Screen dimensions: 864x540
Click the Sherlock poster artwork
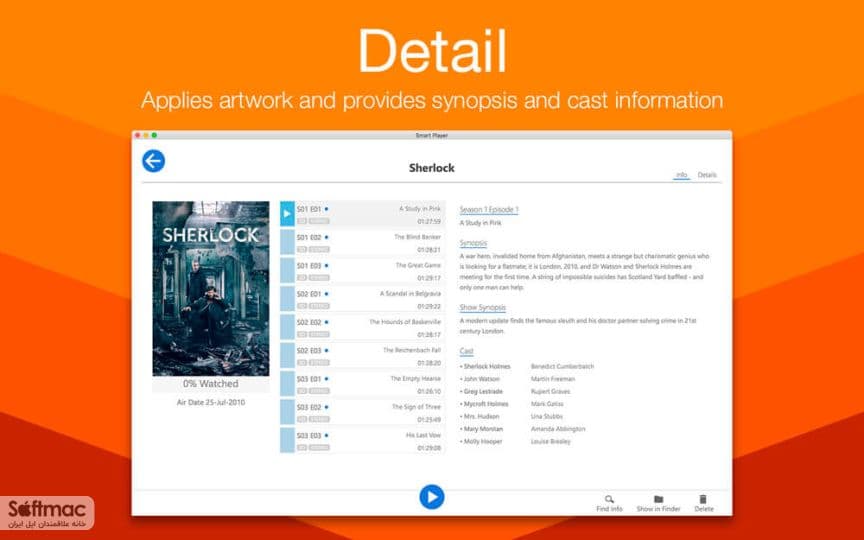coord(210,288)
